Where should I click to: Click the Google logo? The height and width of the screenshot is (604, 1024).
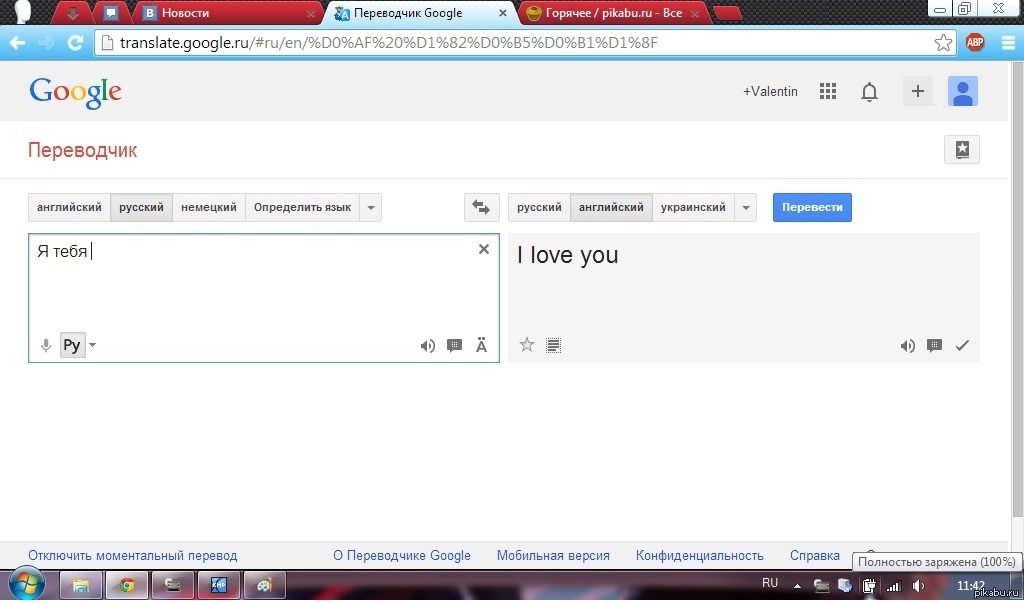click(76, 93)
